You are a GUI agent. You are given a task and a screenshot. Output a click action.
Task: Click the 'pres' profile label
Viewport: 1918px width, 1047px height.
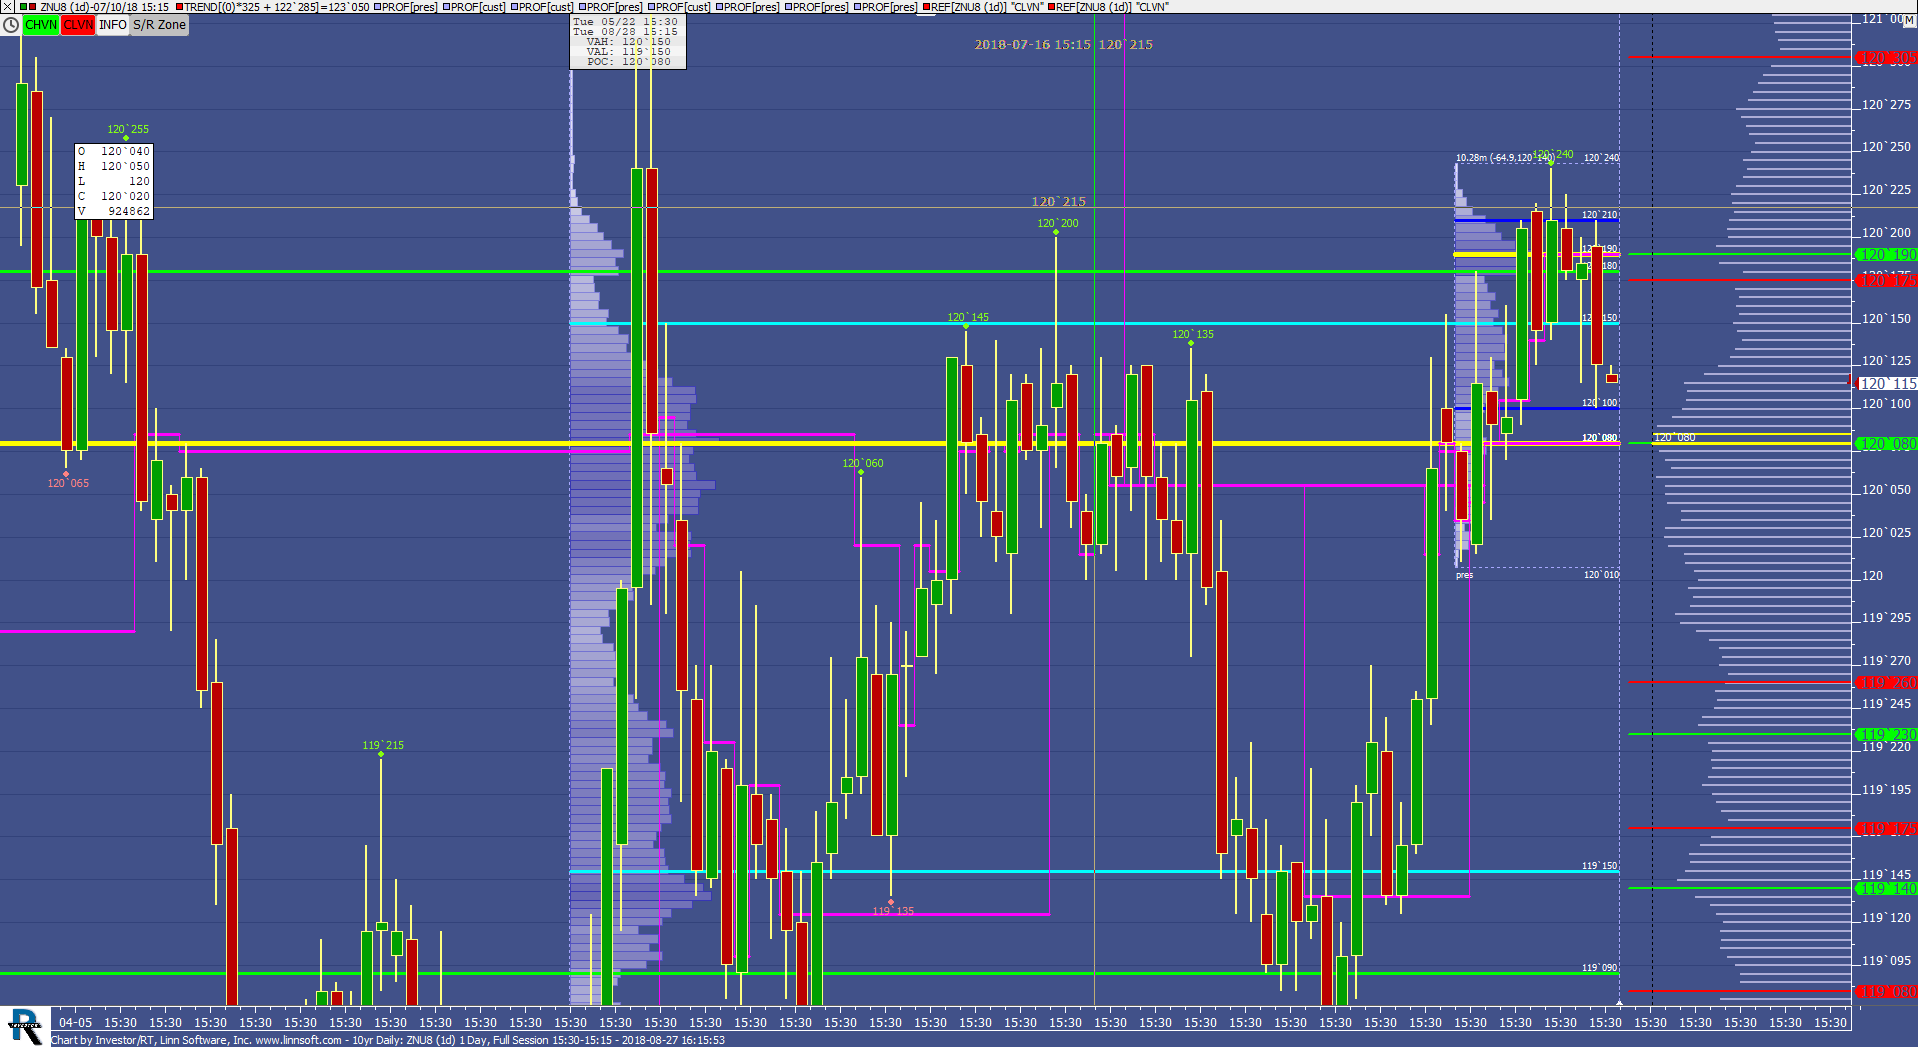tap(1465, 575)
